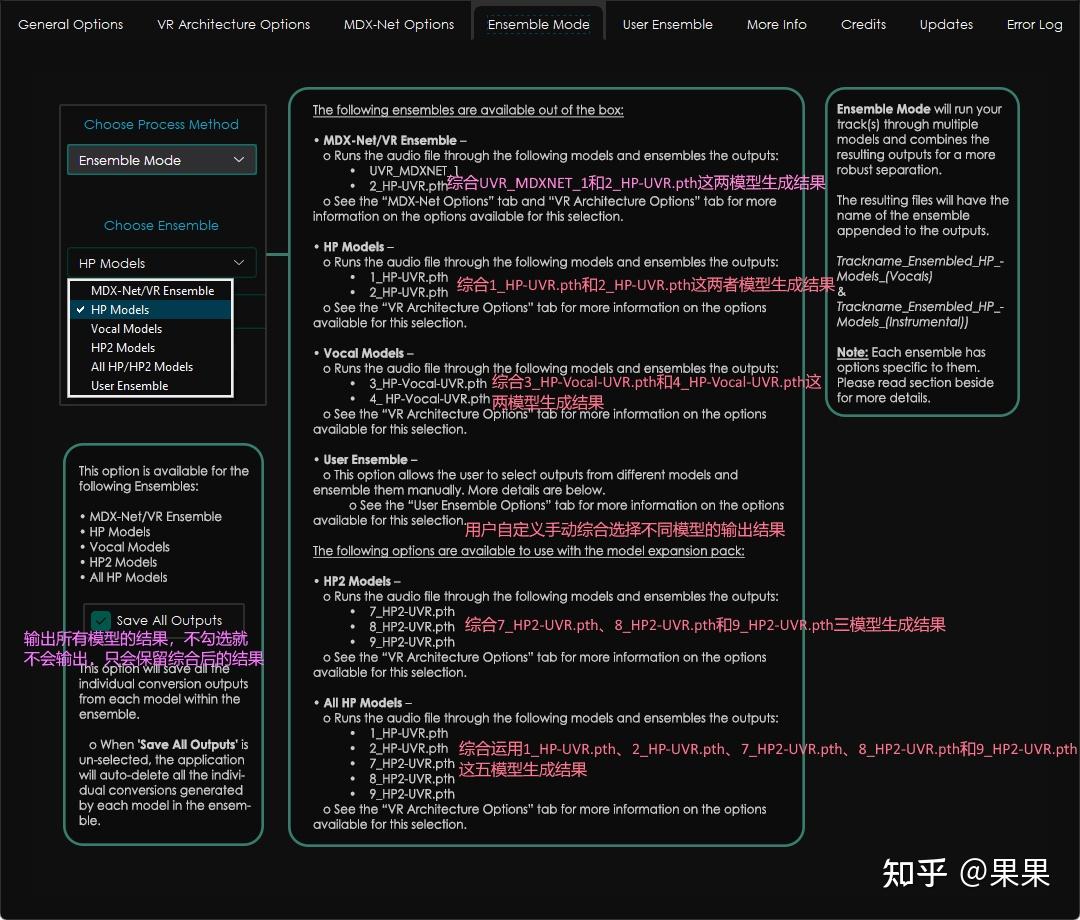Open the VR Architecture Options tab
The height and width of the screenshot is (920, 1080).
coord(233,24)
